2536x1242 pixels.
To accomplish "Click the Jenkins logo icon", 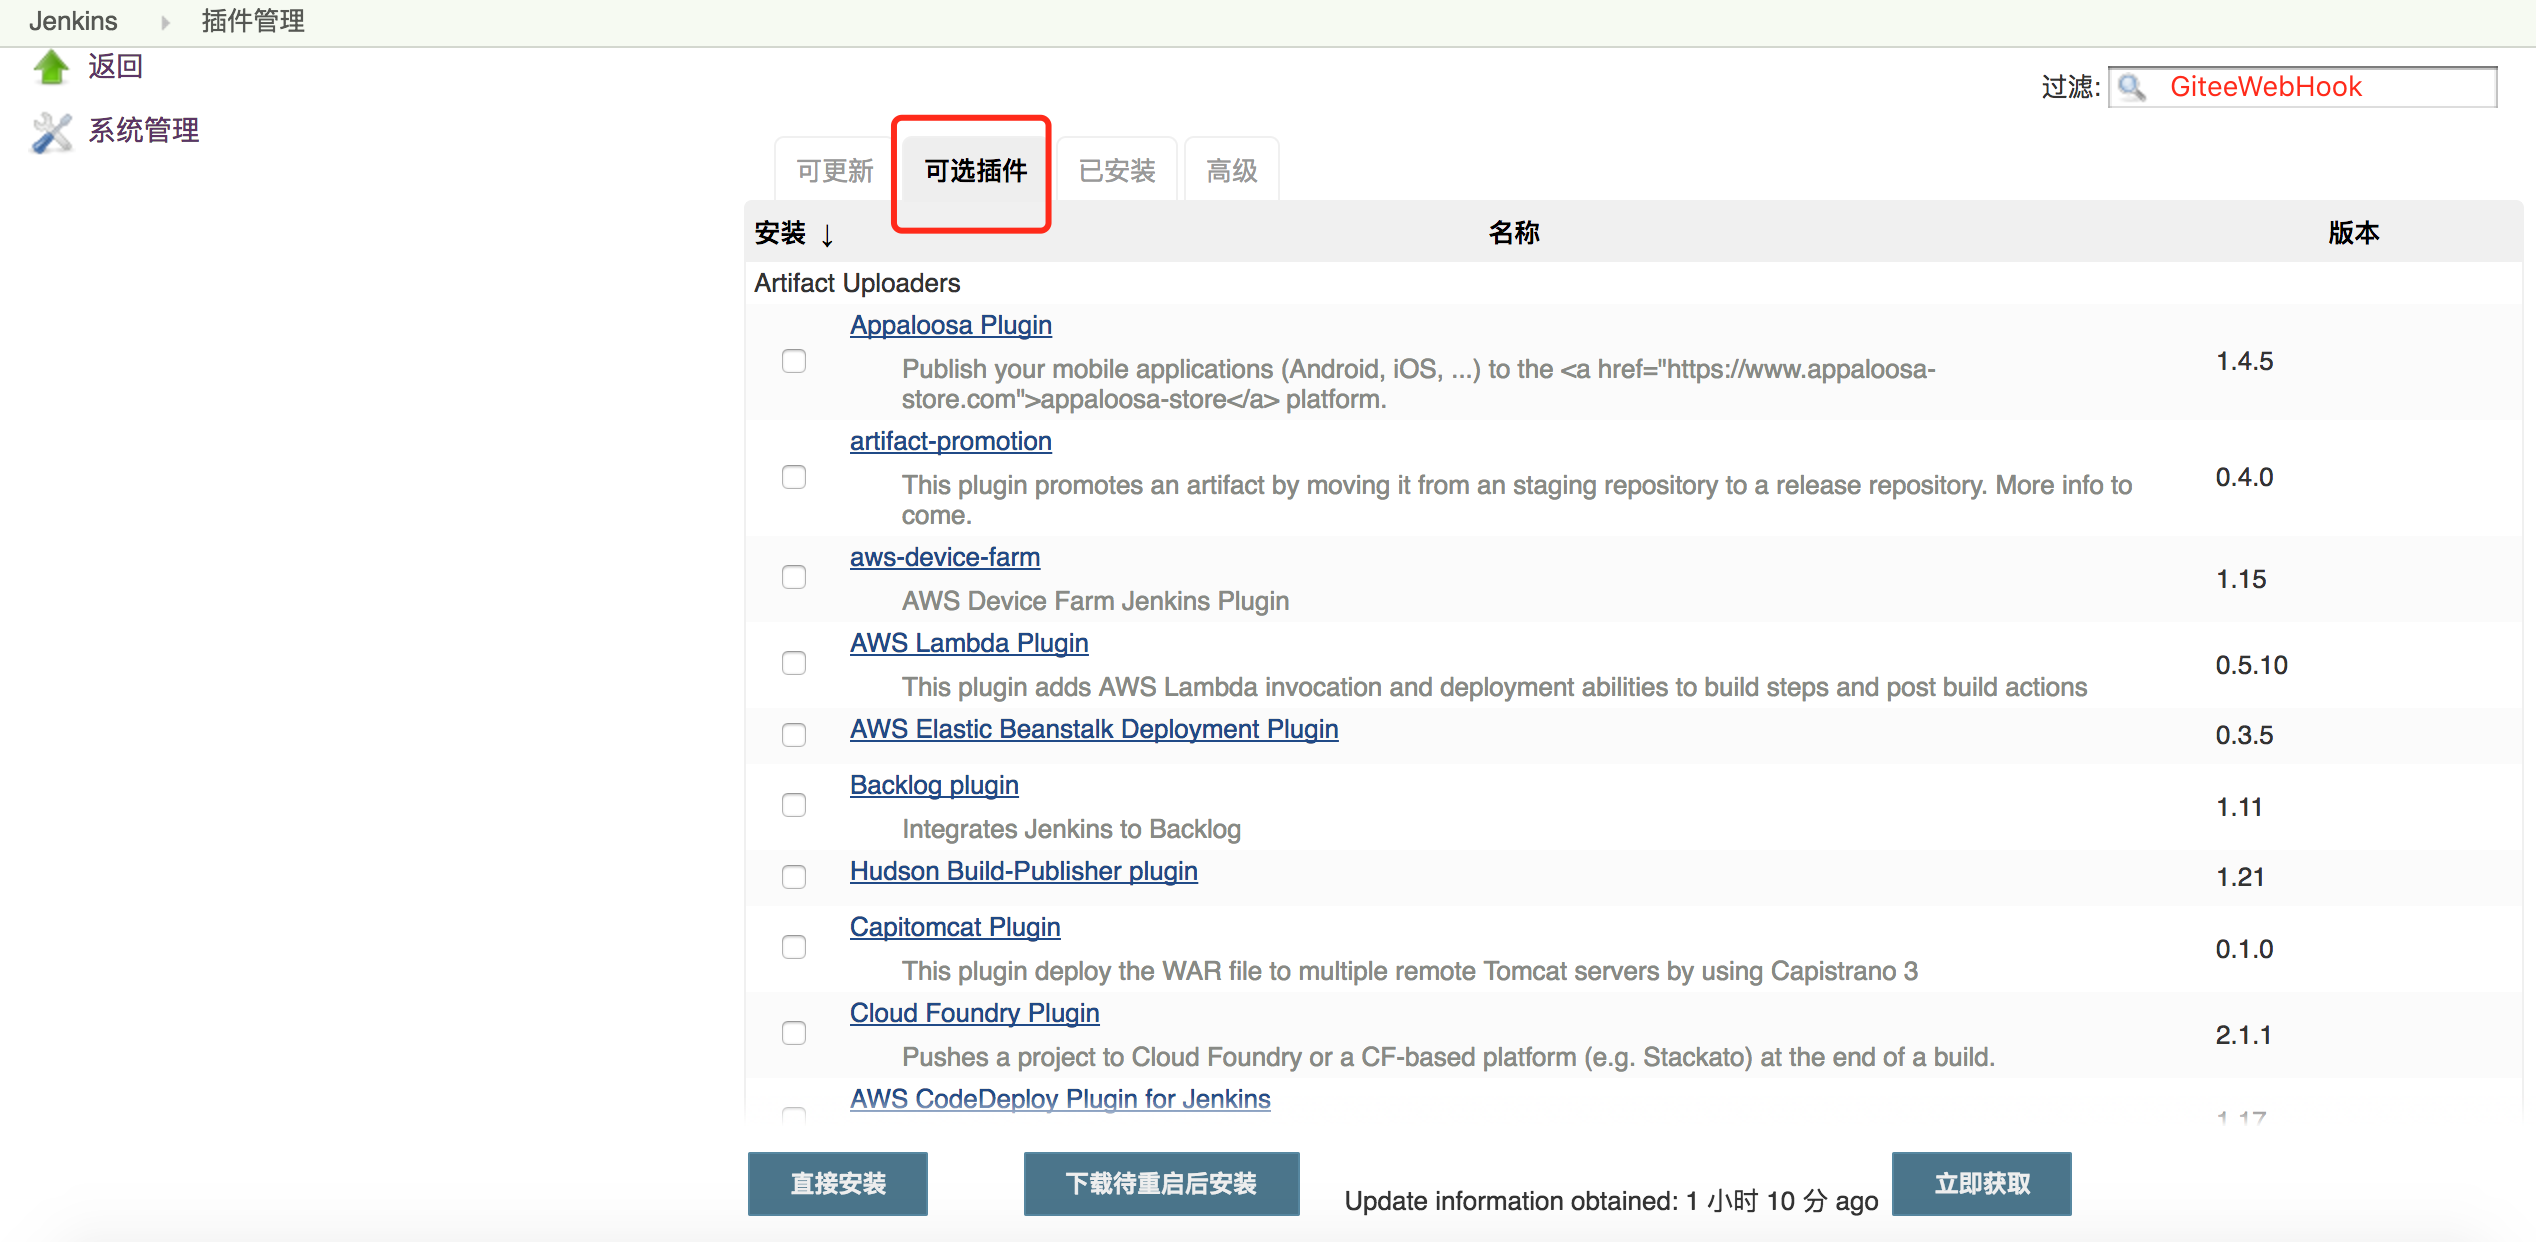I will [74, 21].
